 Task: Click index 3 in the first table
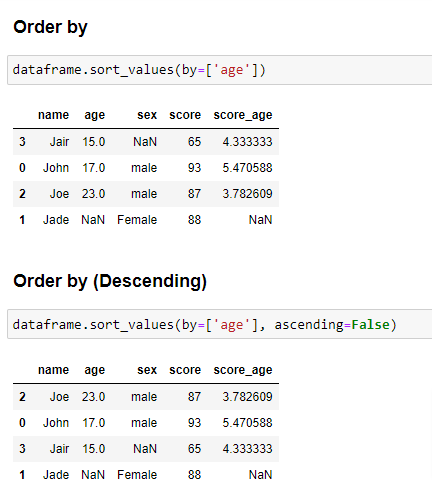coord(22,142)
